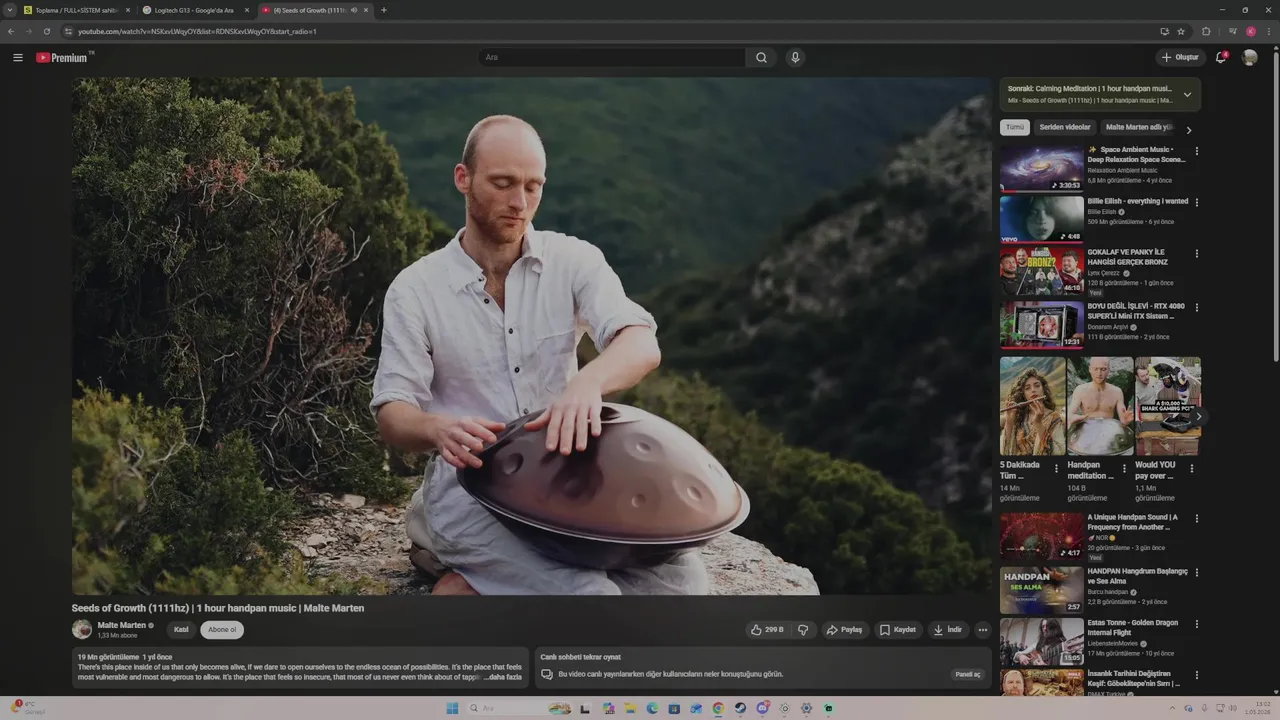
Task: Switch to Toplama FULL+SİSTEM tab
Action: (x=76, y=10)
